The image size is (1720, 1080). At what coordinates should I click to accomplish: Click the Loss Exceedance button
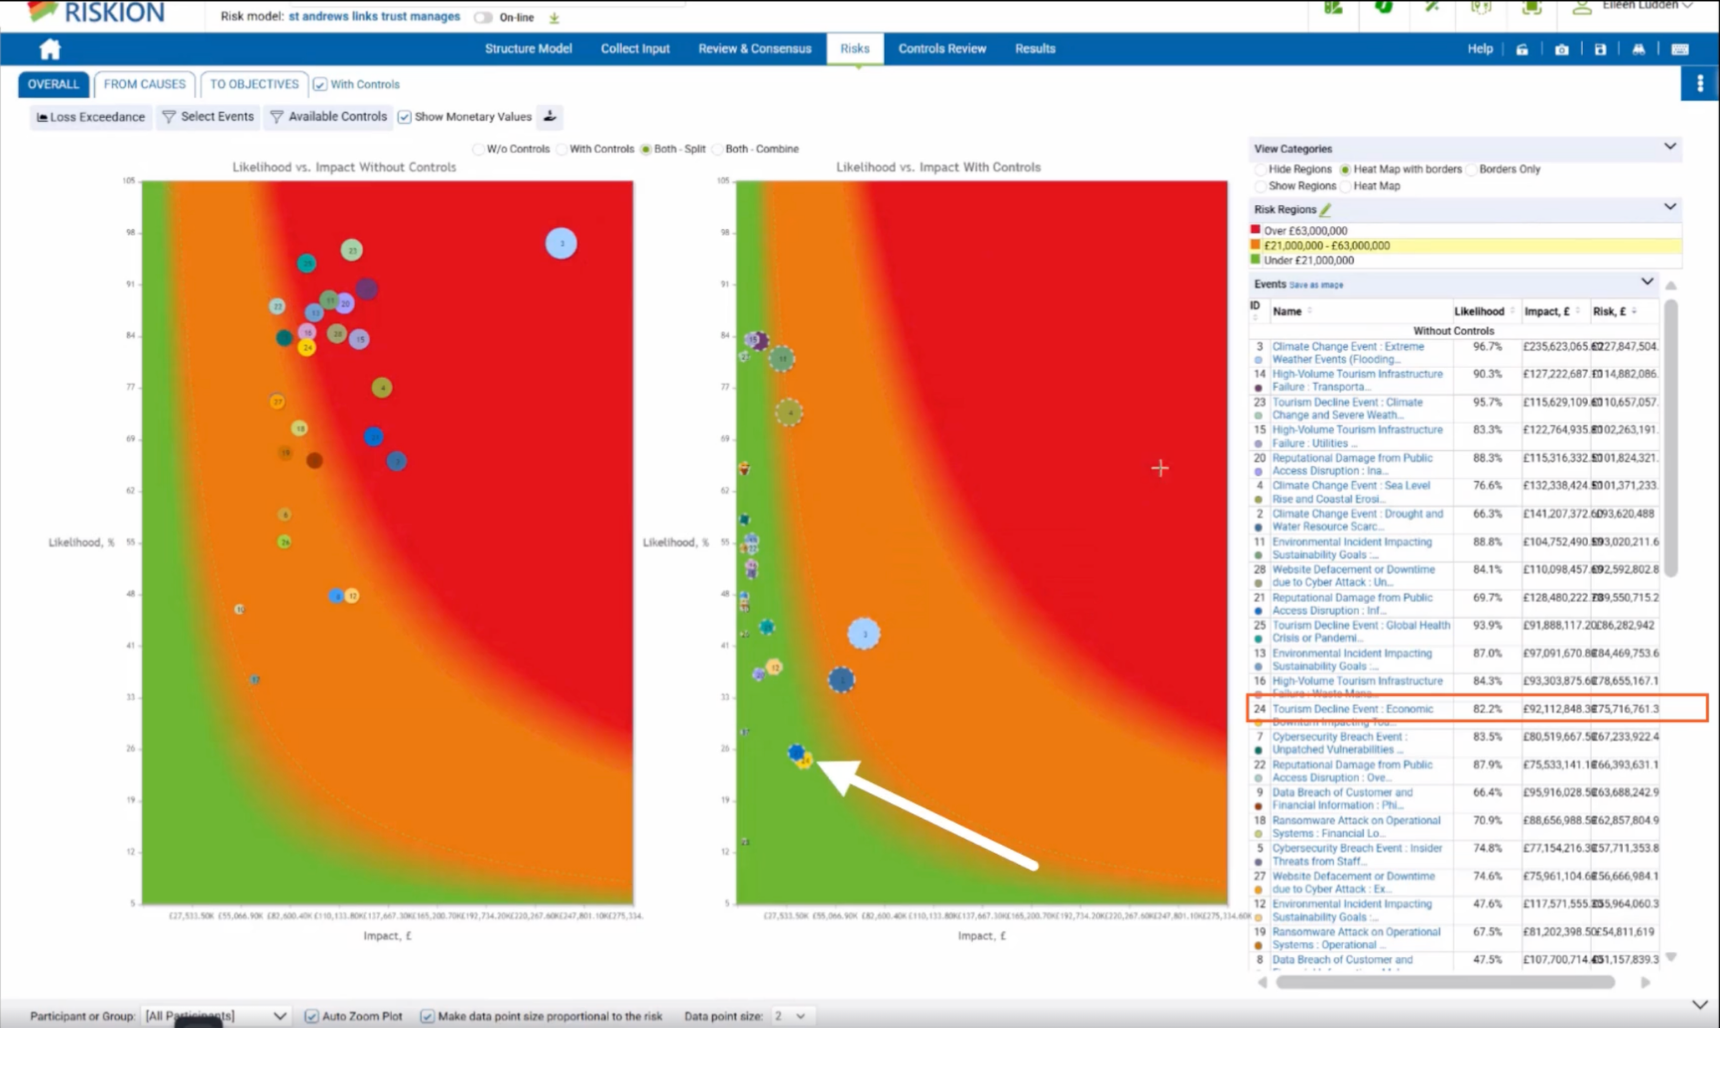click(x=90, y=117)
